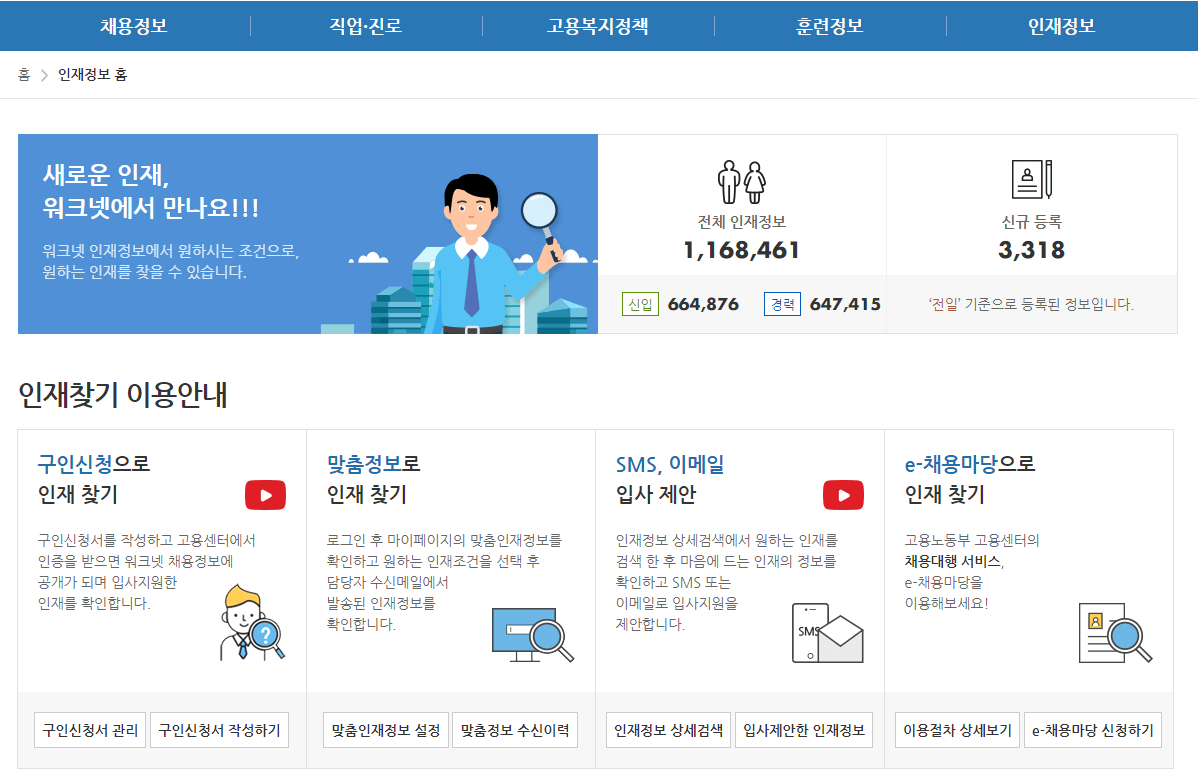Click the resume icon above 신규 등록
This screenshot has height=774, width=1198.
(x=1031, y=180)
